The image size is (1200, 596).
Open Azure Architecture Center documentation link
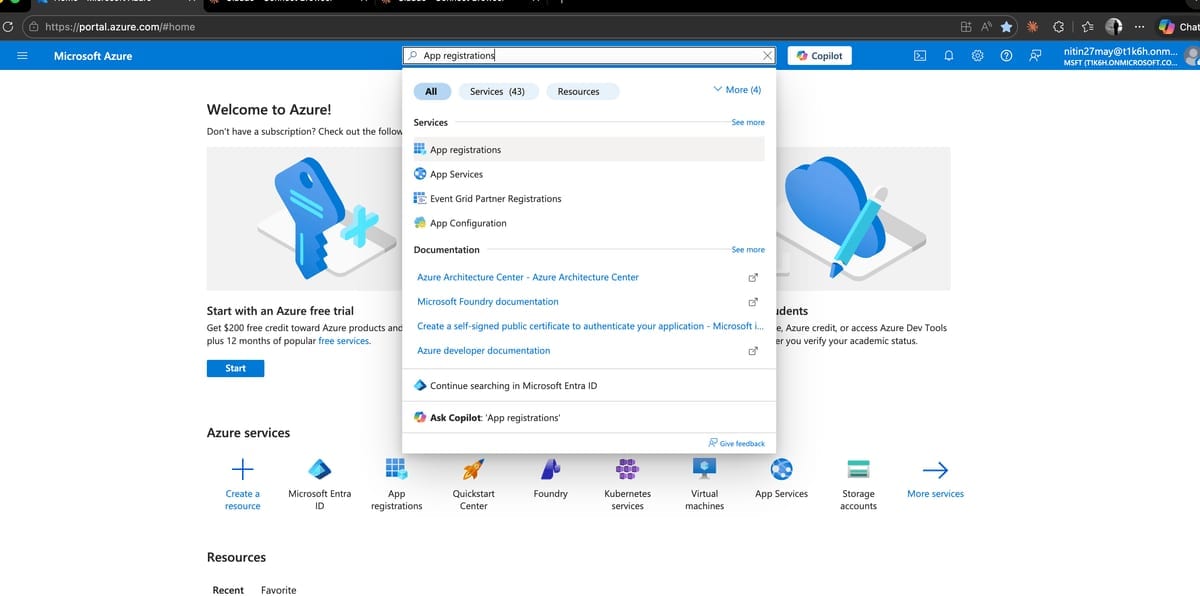pos(527,277)
